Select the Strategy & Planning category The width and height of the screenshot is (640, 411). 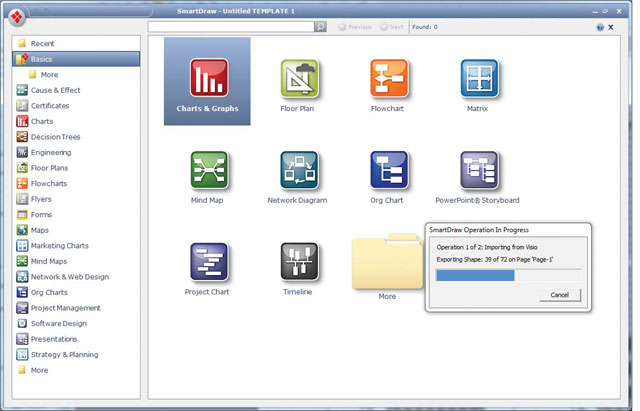pos(76,354)
